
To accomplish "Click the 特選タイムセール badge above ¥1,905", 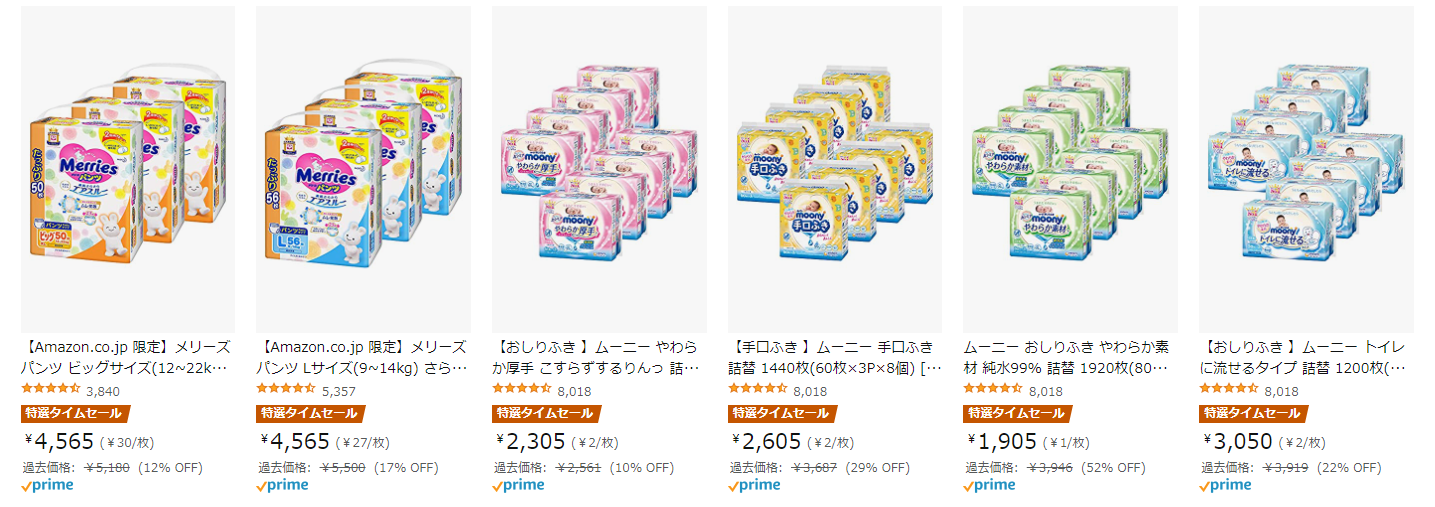I will point(1016,413).
